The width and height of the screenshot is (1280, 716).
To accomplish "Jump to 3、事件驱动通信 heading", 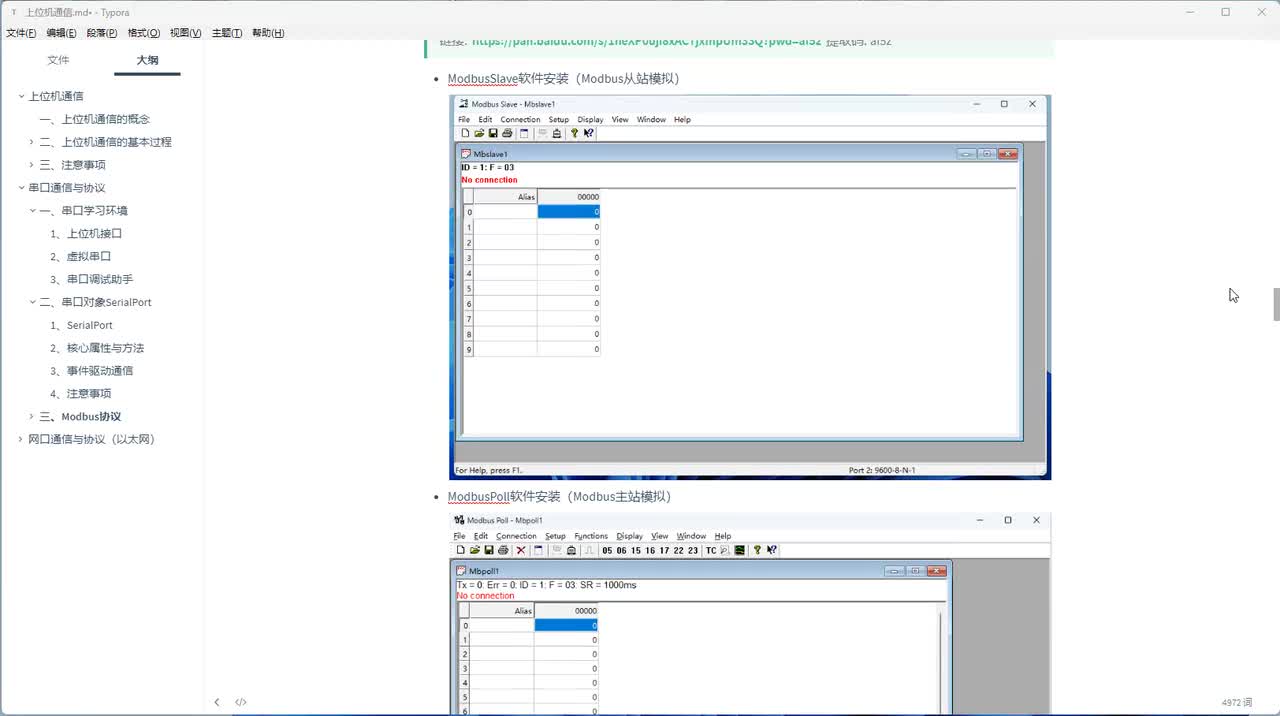I will click(x=92, y=371).
